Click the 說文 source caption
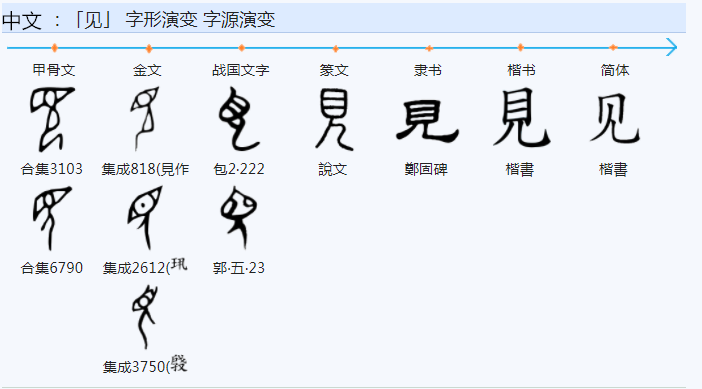The width and height of the screenshot is (702, 389). pyautogui.click(x=333, y=169)
